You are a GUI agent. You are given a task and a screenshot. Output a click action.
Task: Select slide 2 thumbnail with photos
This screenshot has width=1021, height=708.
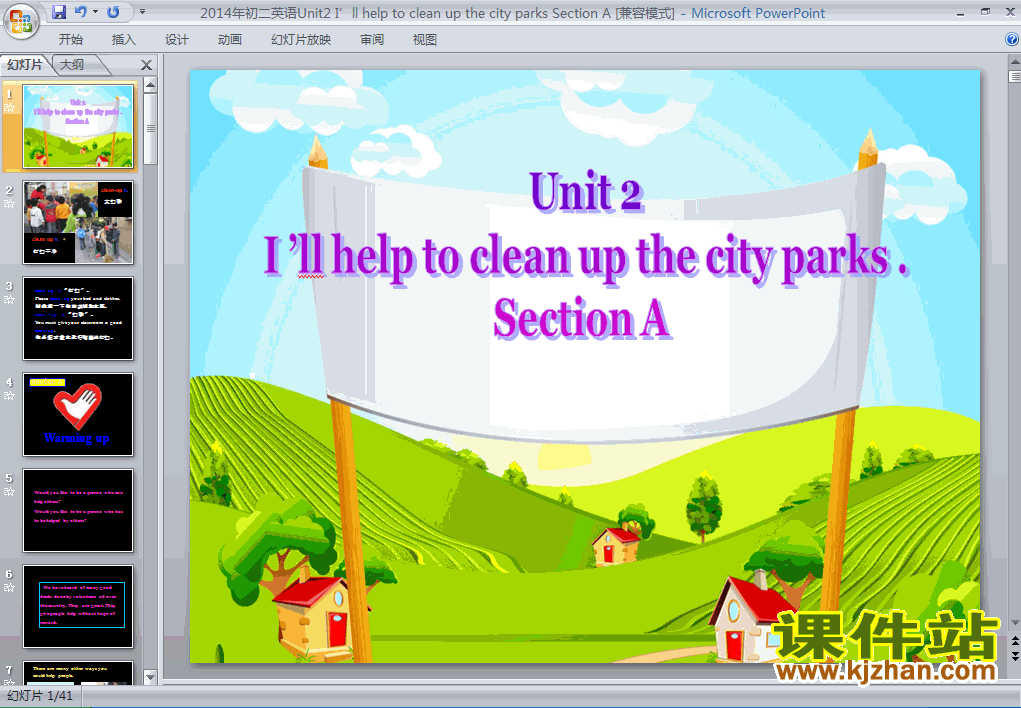point(78,222)
